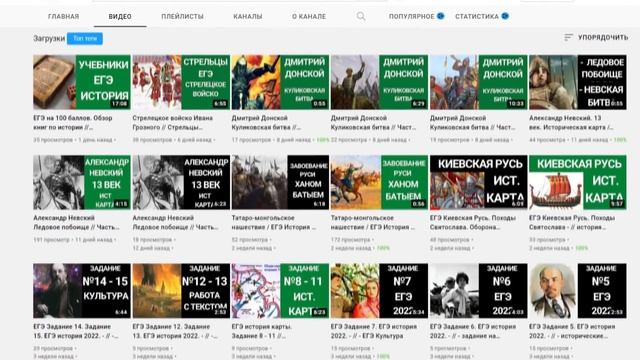Viewport: 640px width, 360px height.
Task: Open title 'ЕГЭ Задание 7. ЕГЭ история 2022'
Action: [374, 331]
